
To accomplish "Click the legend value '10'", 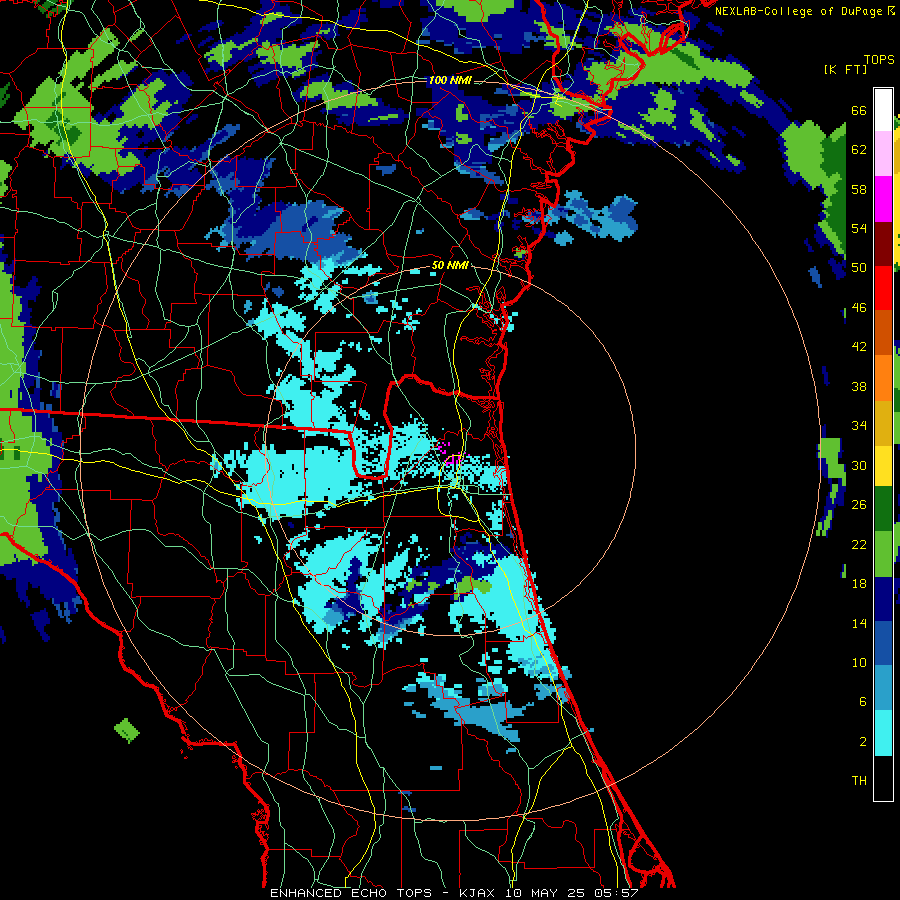I will pos(859,662).
